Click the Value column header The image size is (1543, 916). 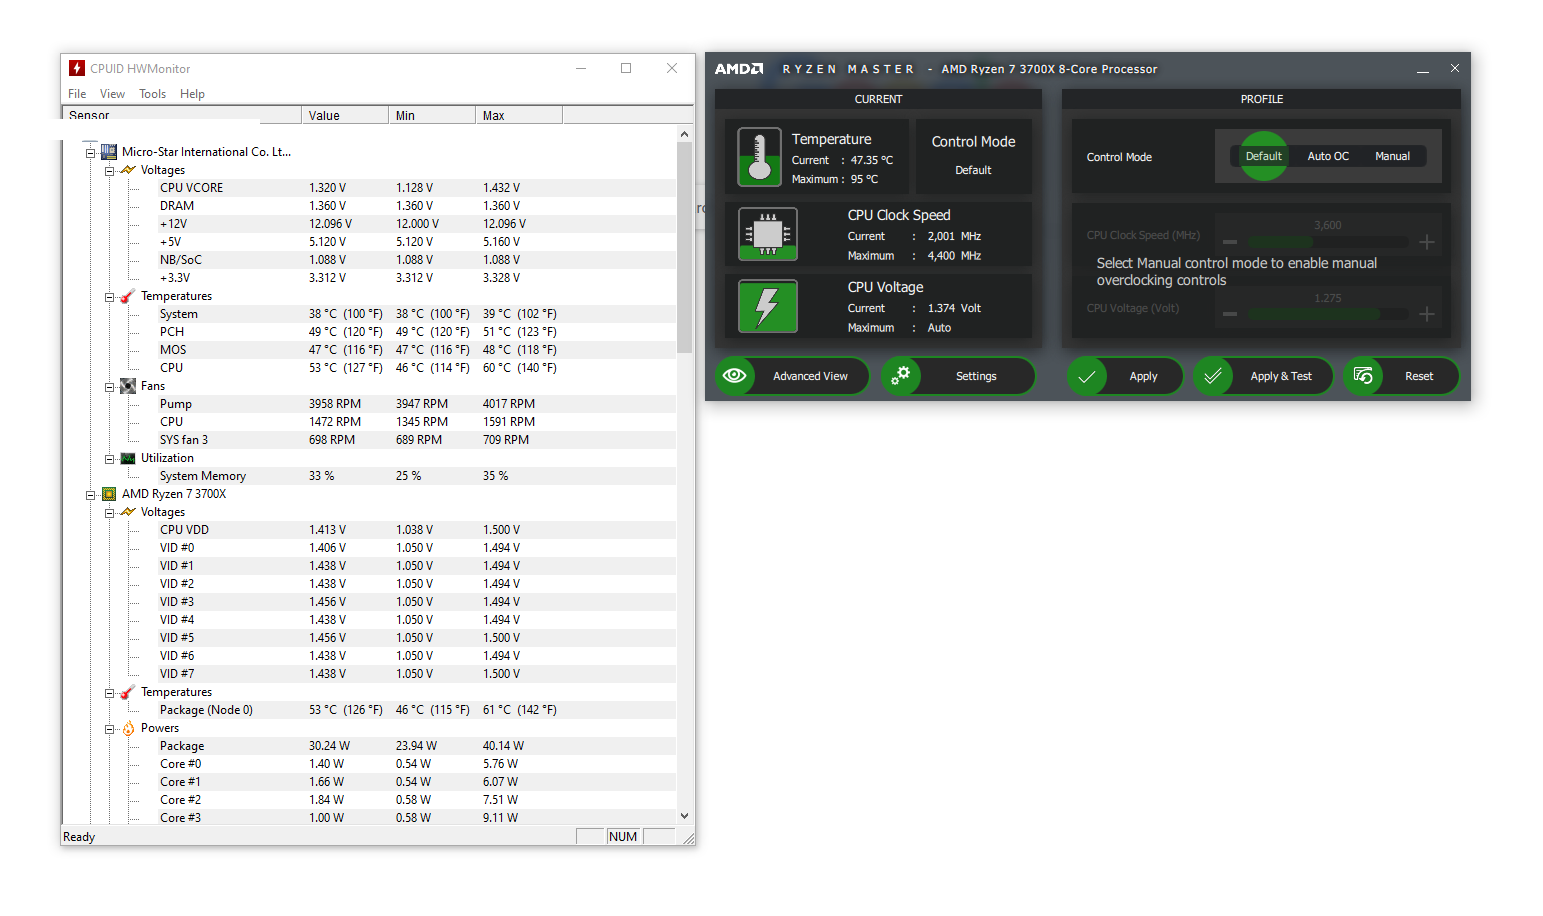[x=345, y=115]
